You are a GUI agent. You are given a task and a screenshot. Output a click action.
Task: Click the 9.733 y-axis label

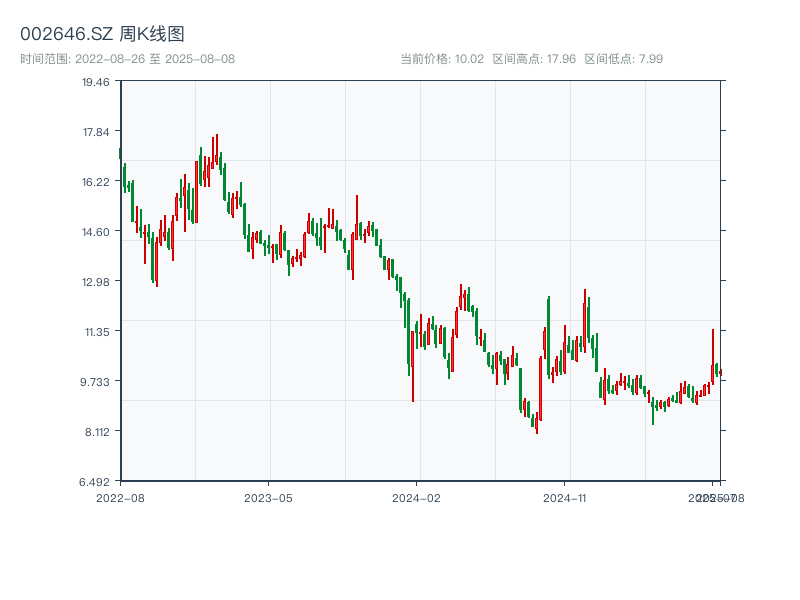(x=96, y=381)
